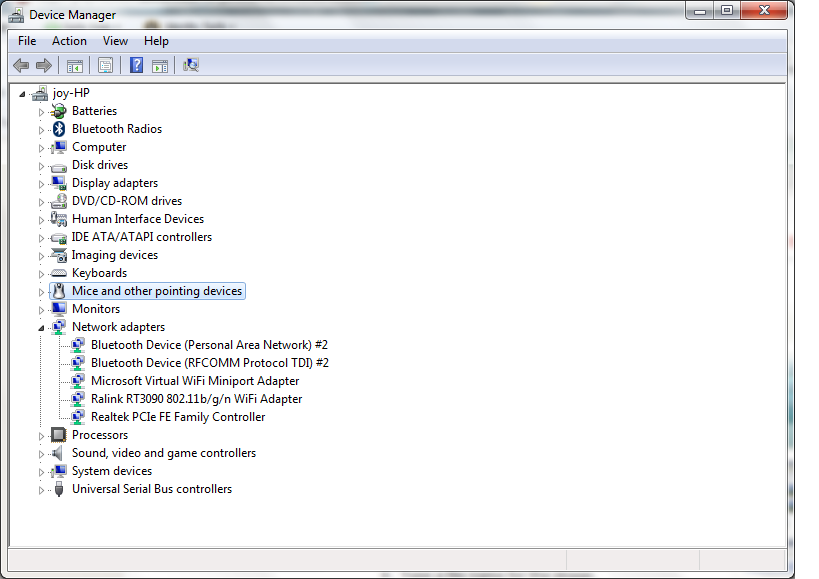
Task: Minimize the Device Manager window
Action: (x=700, y=10)
